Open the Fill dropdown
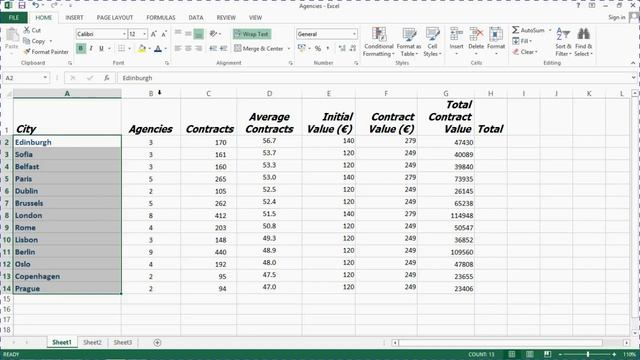 tap(522, 41)
